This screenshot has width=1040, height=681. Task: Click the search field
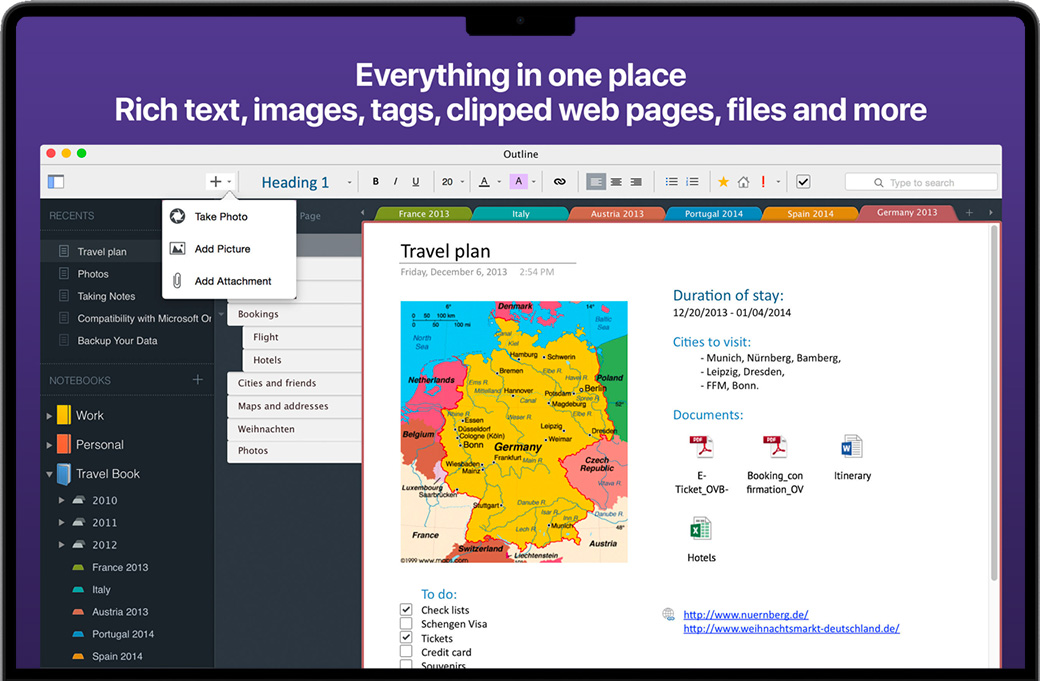930,182
